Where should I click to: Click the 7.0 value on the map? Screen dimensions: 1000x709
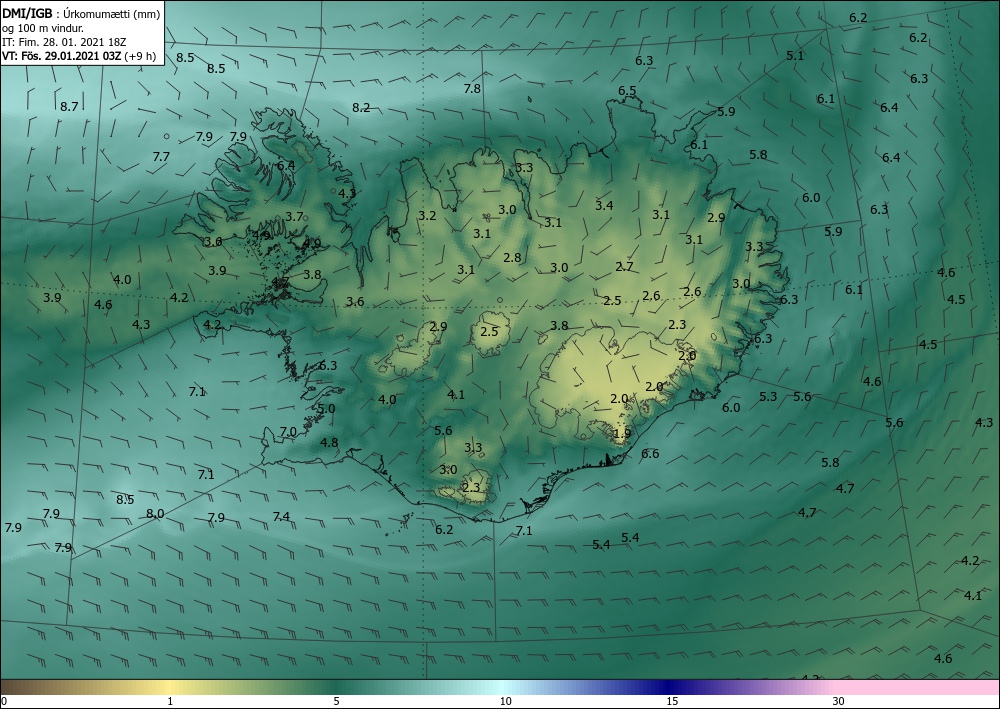(288, 432)
